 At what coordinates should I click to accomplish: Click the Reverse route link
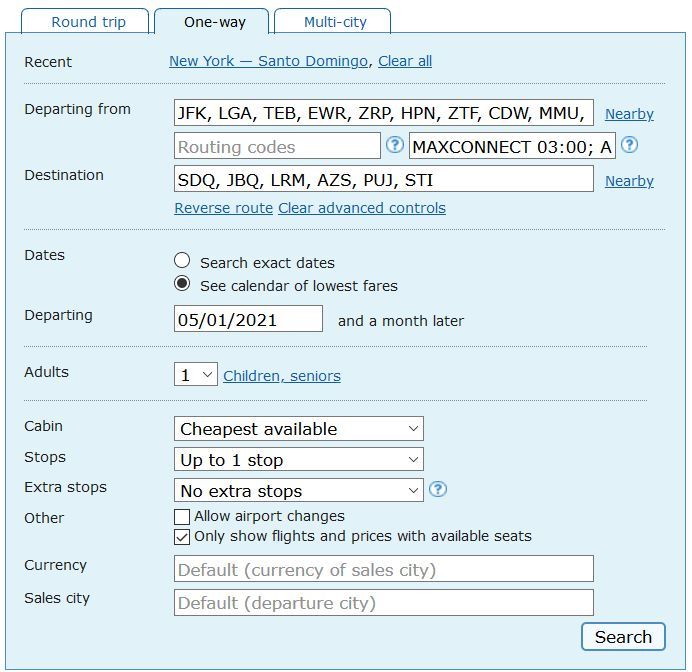pos(224,208)
